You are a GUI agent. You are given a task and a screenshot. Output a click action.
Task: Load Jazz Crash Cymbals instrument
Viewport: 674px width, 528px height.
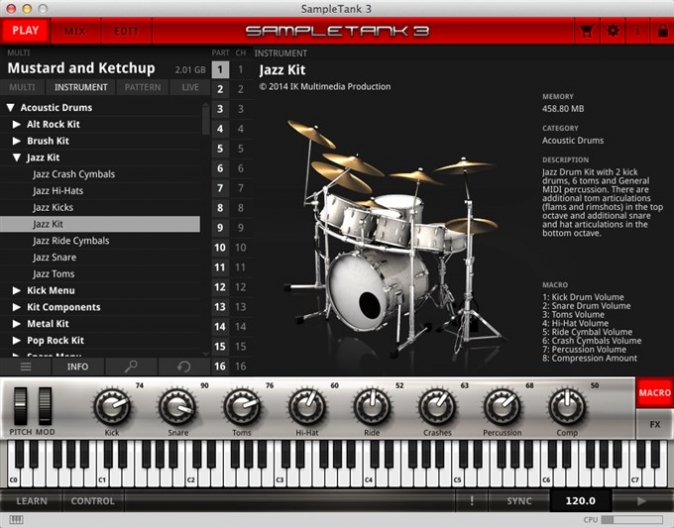pos(100,174)
